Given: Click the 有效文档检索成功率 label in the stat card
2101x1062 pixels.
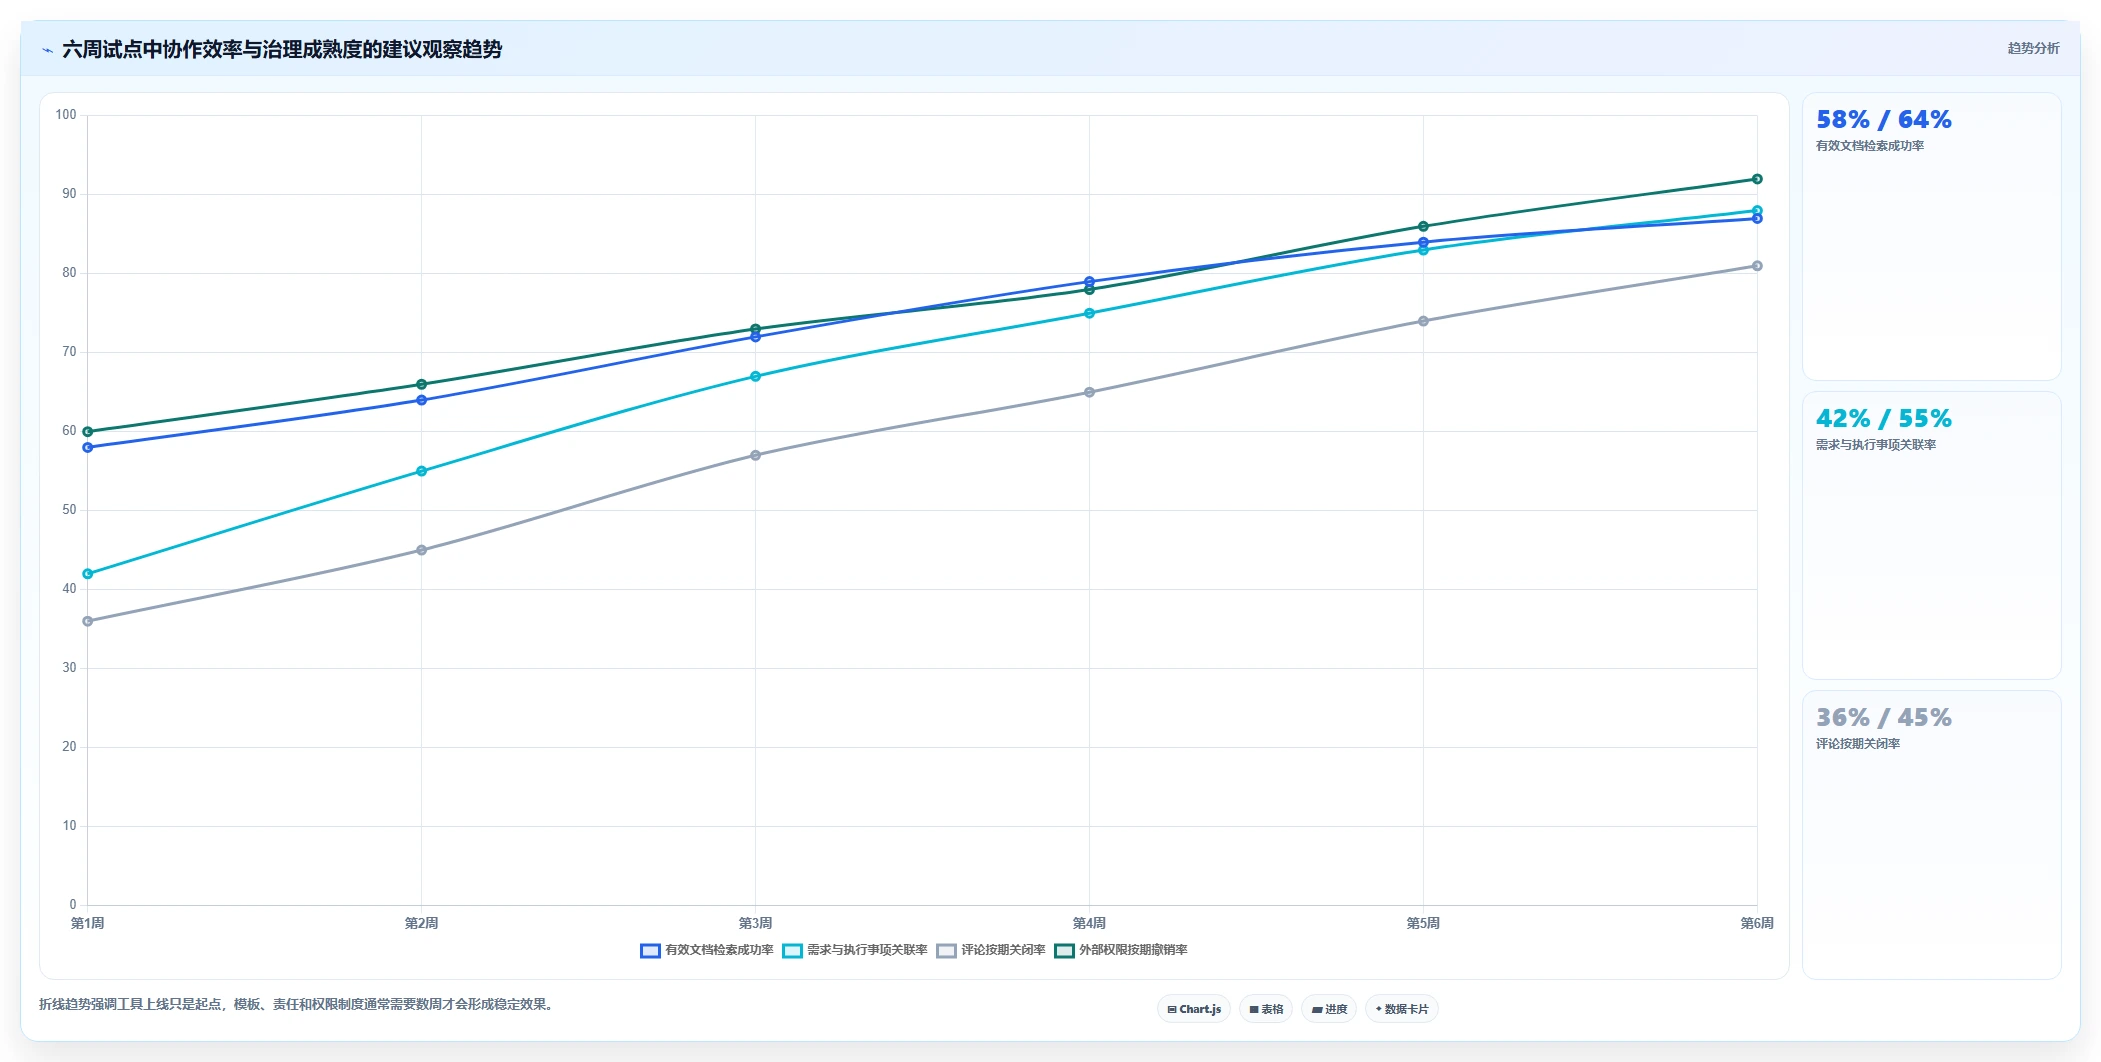Looking at the screenshot, I should [1870, 146].
